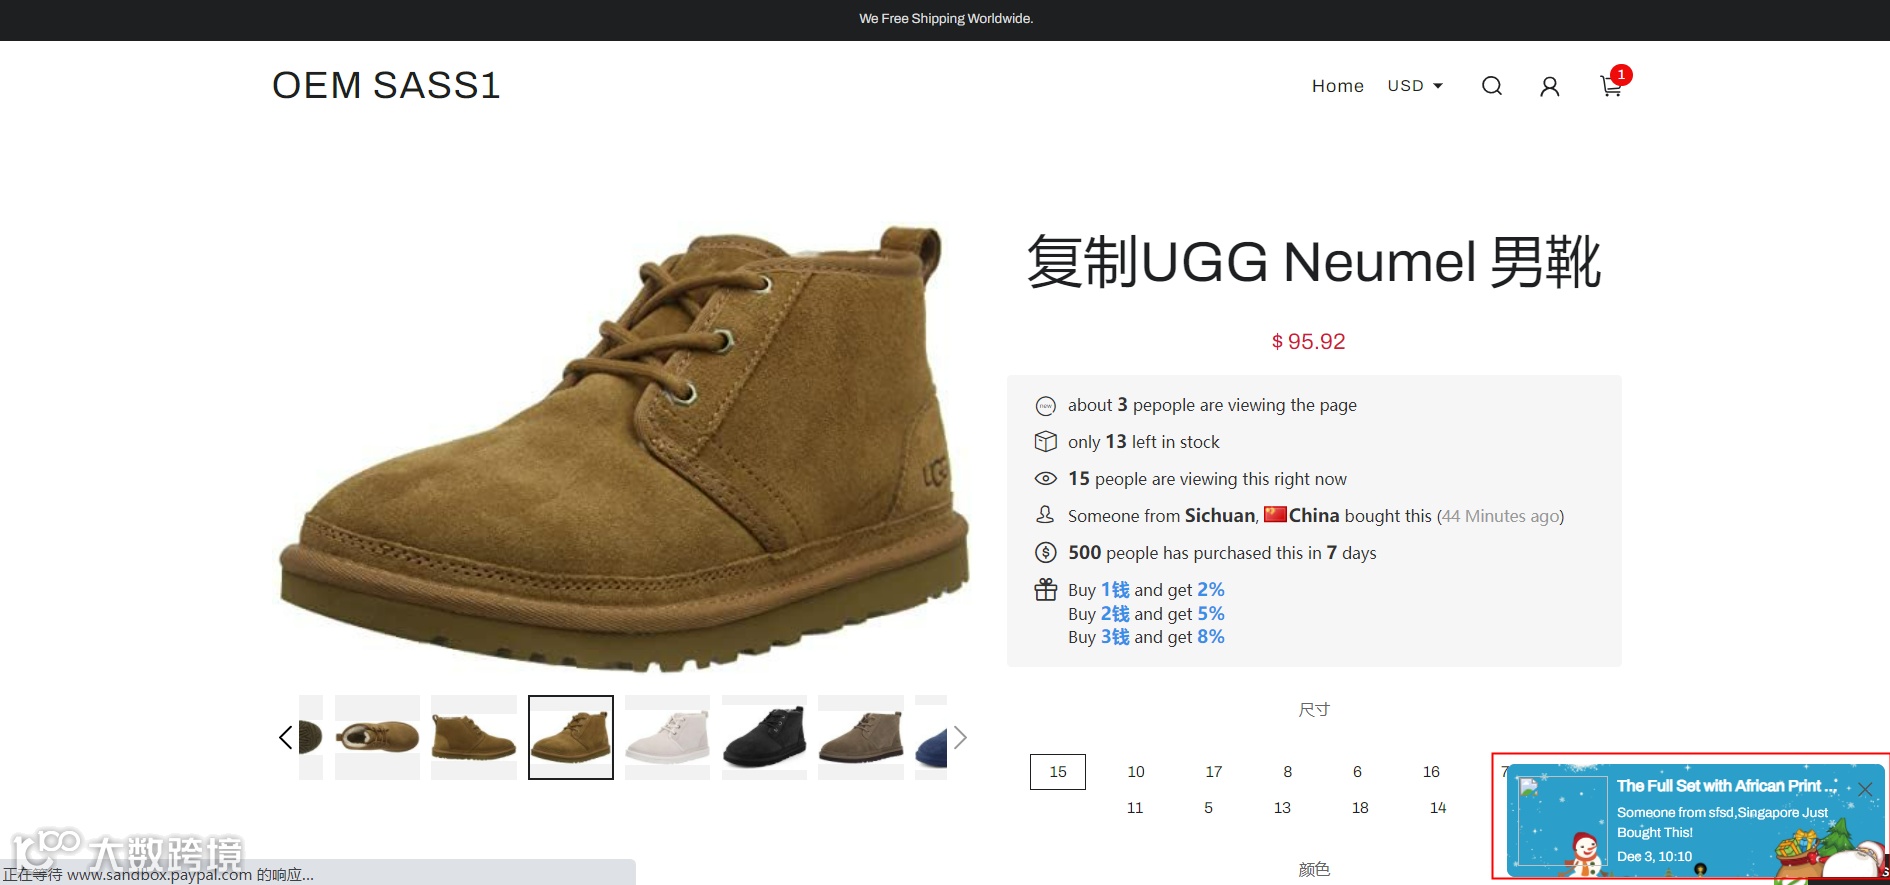Image resolution: width=1890 pixels, height=885 pixels.
Task: Click the currently selected outlined chestnut thumbnail
Action: 571,738
